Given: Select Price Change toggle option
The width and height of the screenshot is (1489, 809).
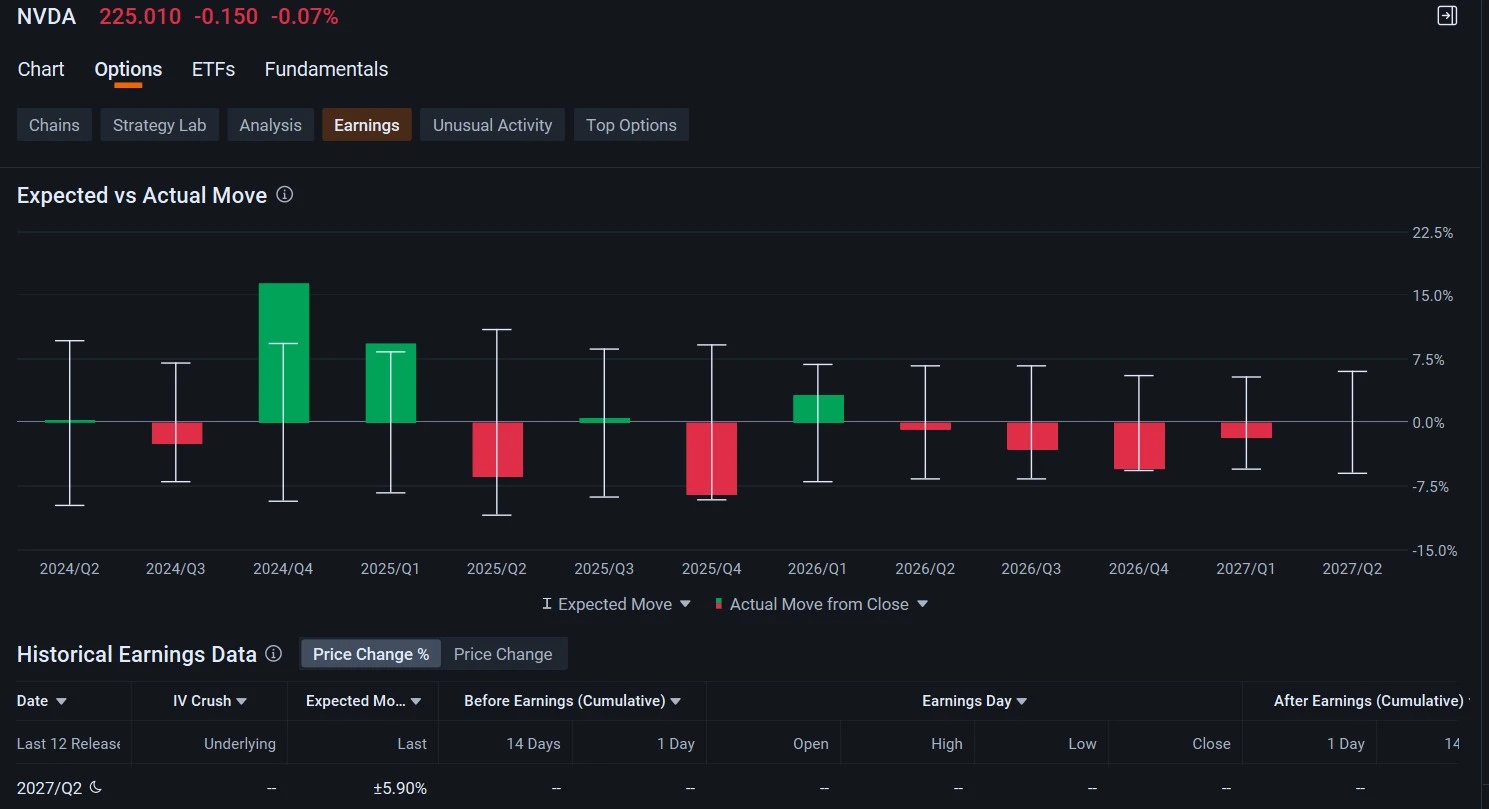Looking at the screenshot, I should coord(503,654).
